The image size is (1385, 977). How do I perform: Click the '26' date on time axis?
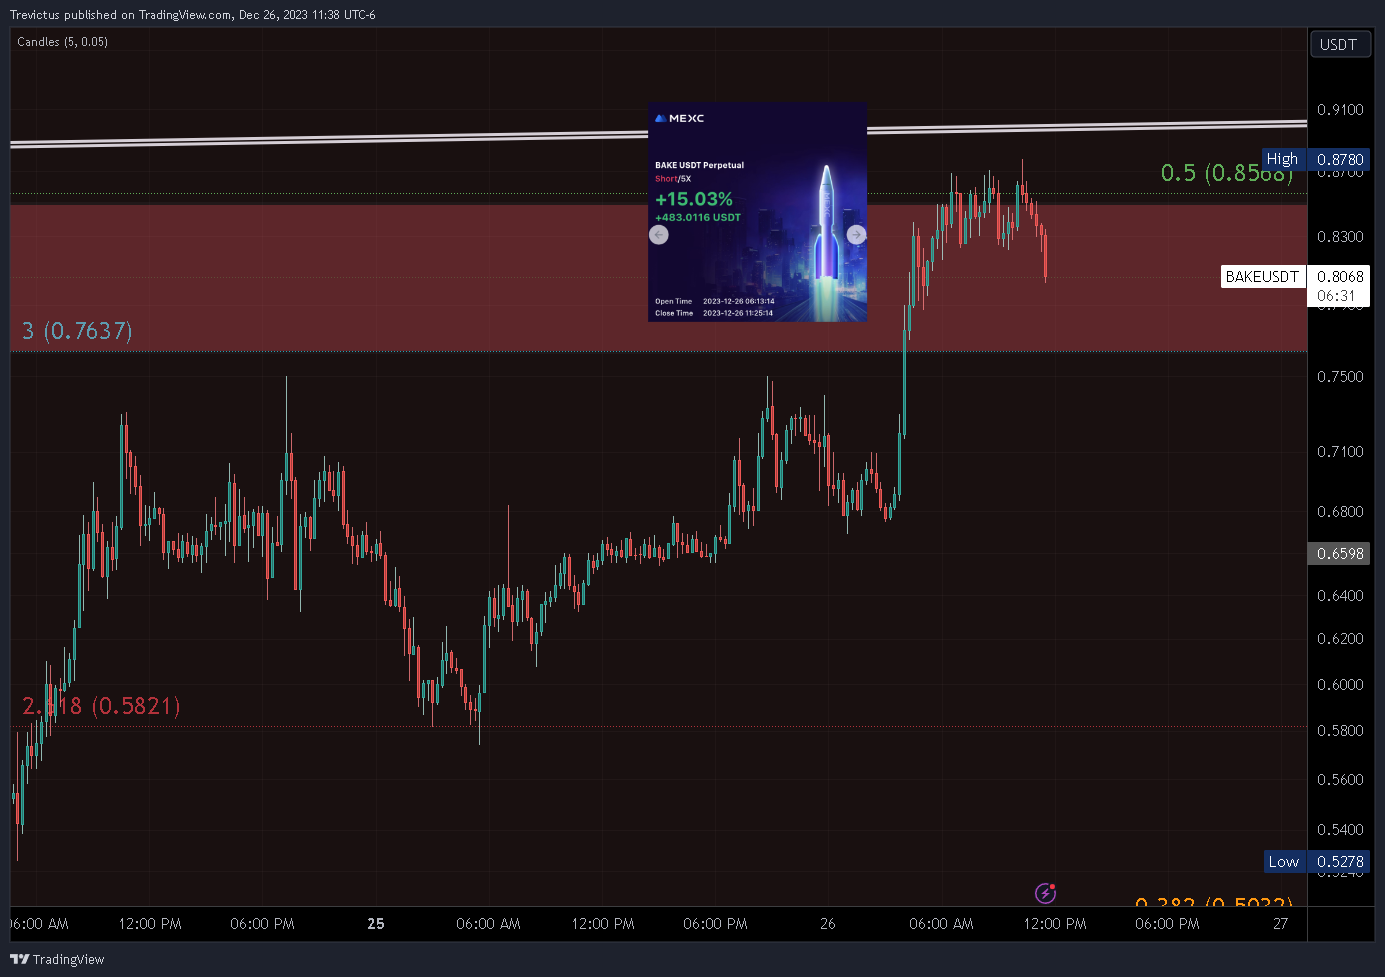[x=828, y=924]
